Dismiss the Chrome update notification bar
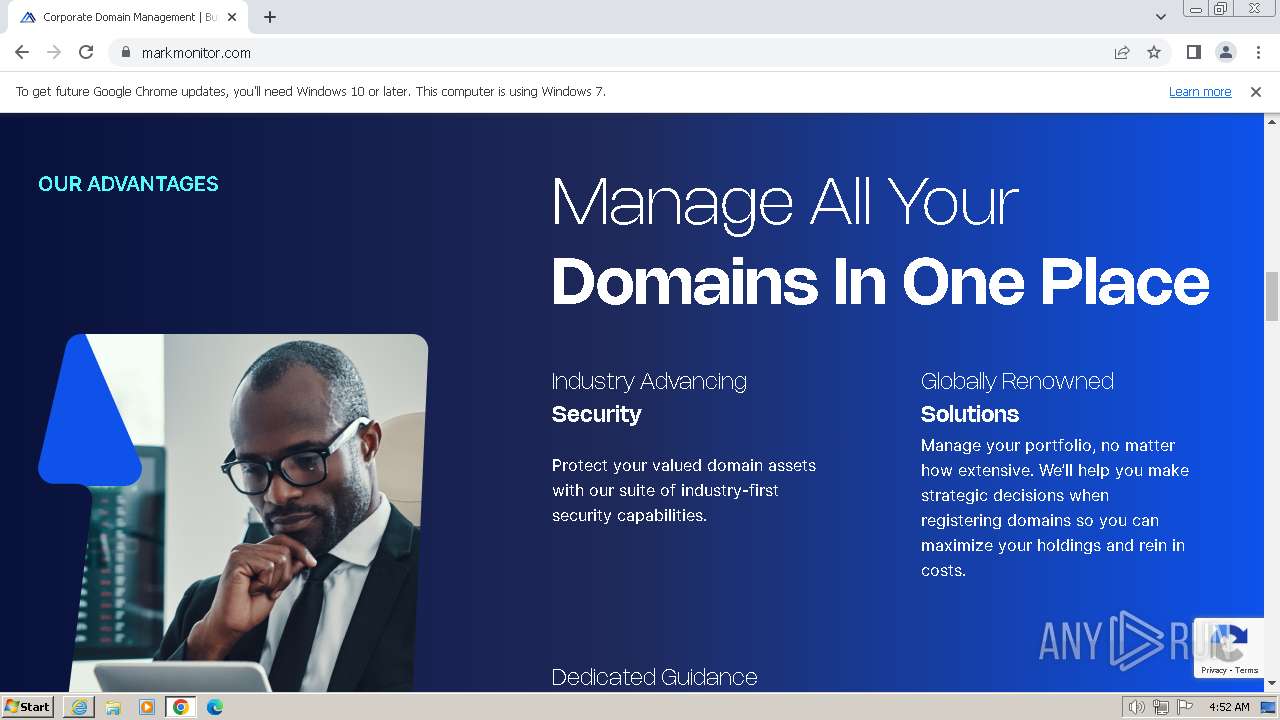This screenshot has height=720, width=1280. pyautogui.click(x=1256, y=92)
